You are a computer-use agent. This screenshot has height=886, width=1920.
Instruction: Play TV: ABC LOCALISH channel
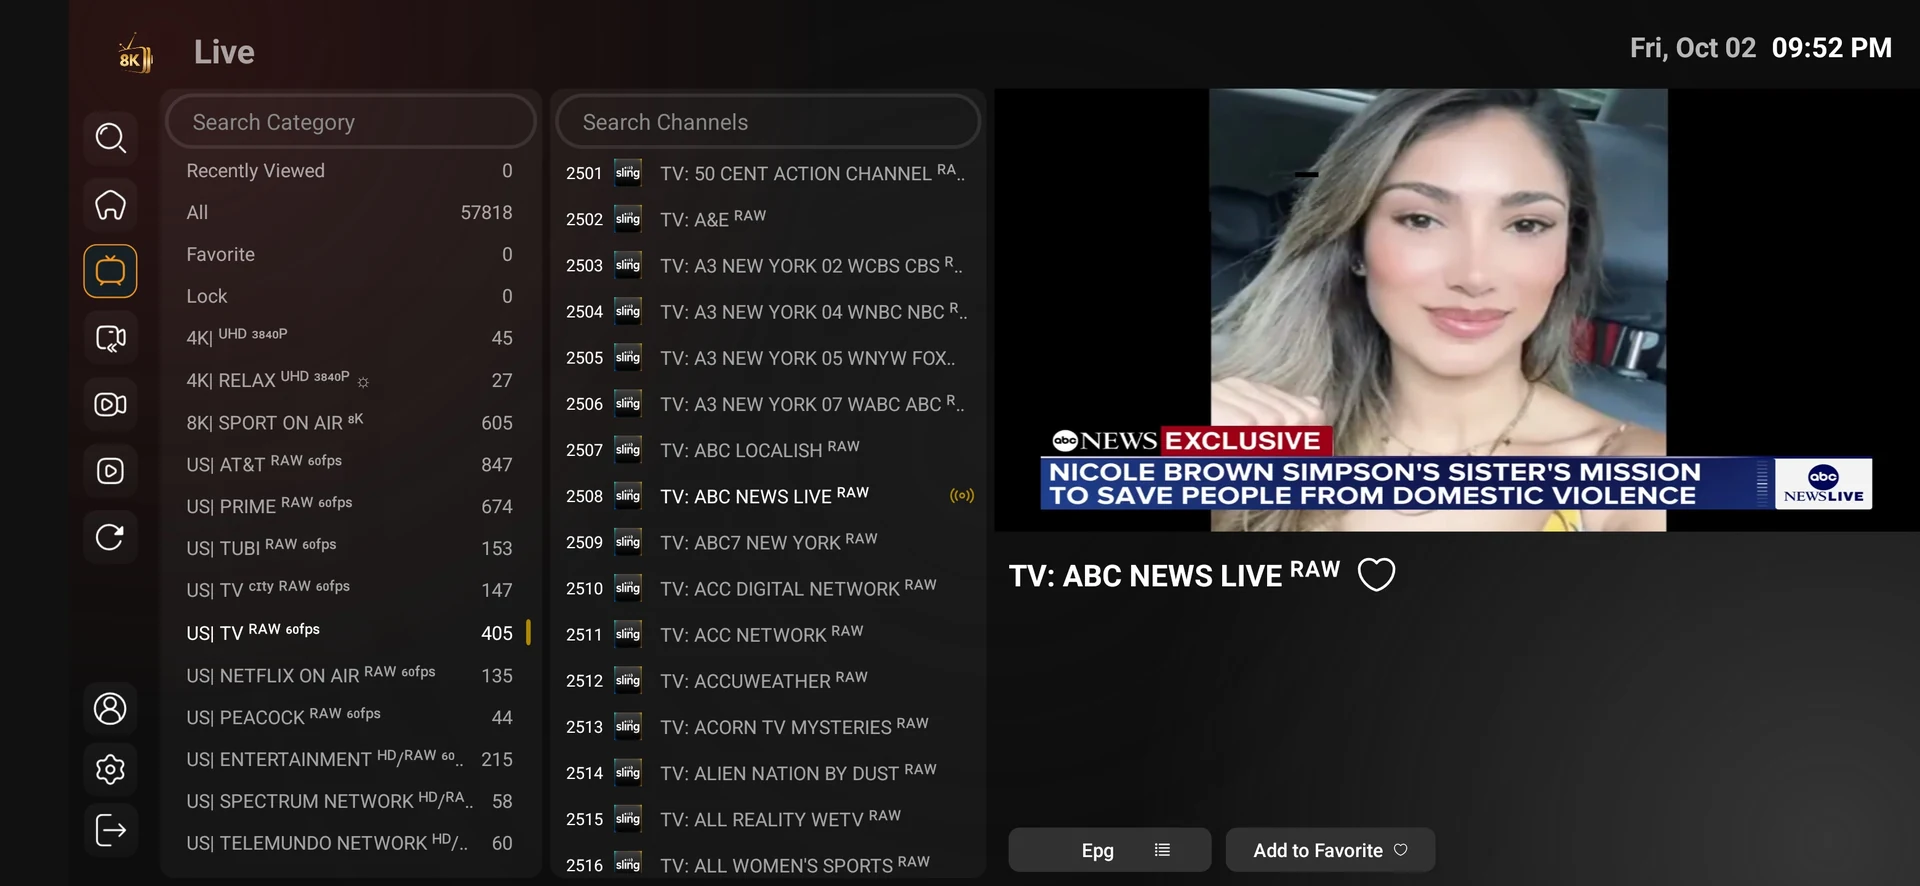point(768,450)
